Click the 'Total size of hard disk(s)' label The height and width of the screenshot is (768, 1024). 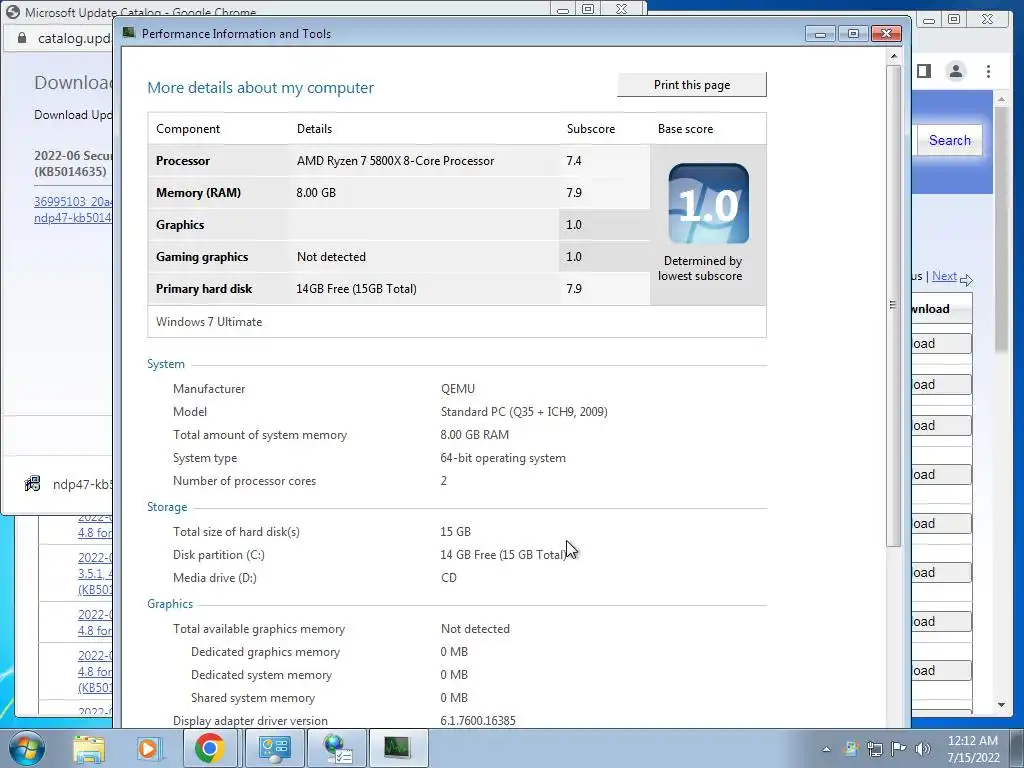point(236,532)
